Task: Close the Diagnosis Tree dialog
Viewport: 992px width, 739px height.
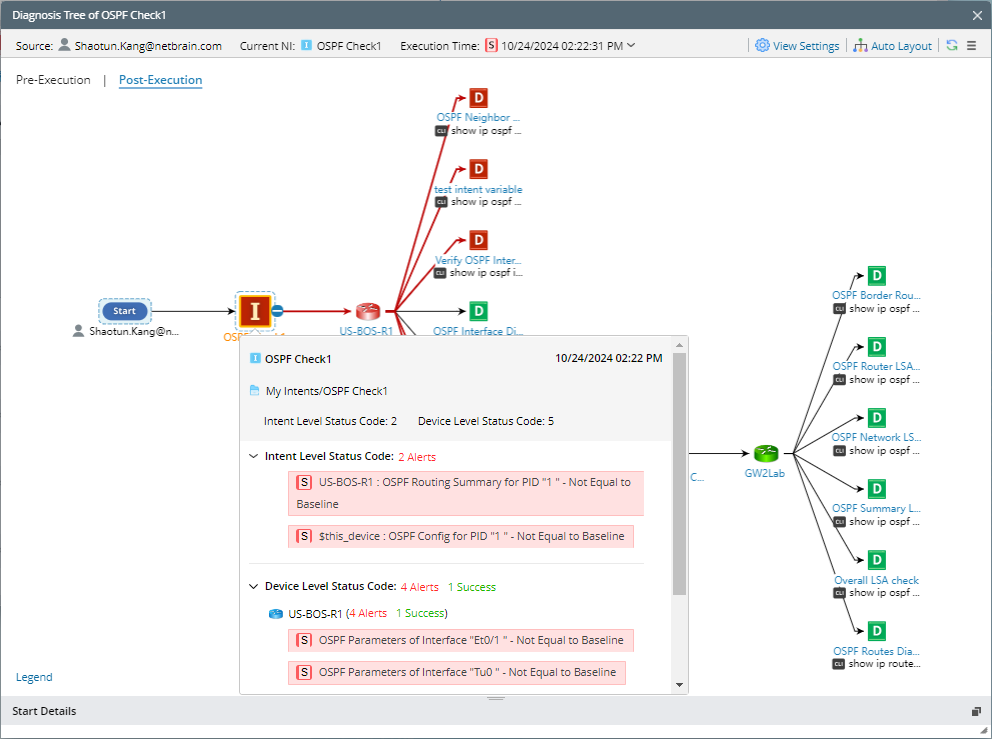Action: (x=977, y=15)
